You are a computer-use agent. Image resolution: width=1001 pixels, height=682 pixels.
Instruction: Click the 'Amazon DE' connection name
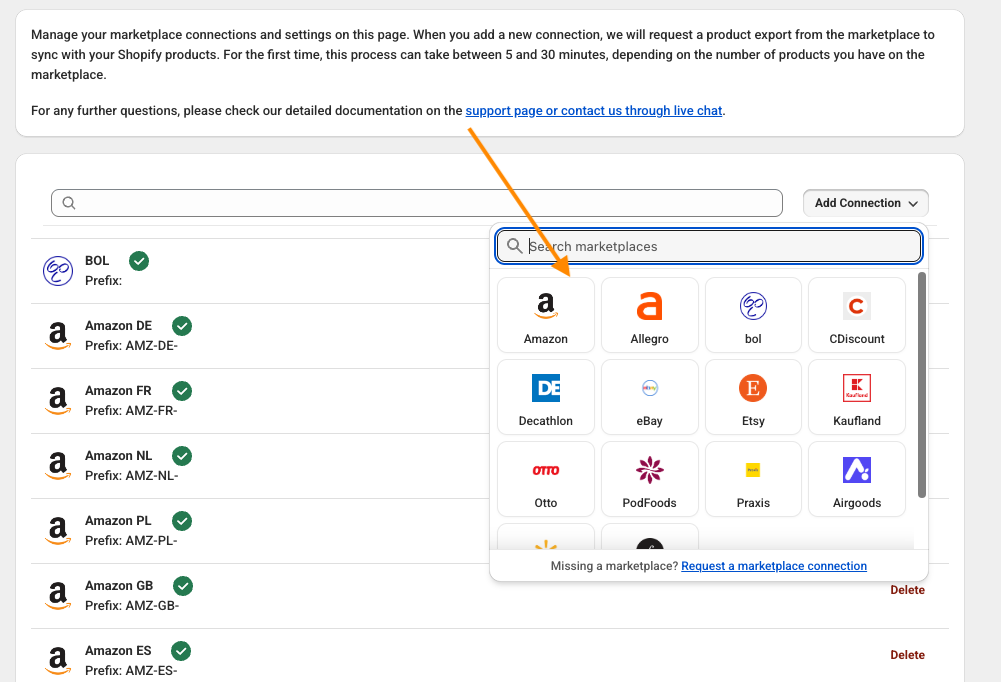(x=119, y=326)
